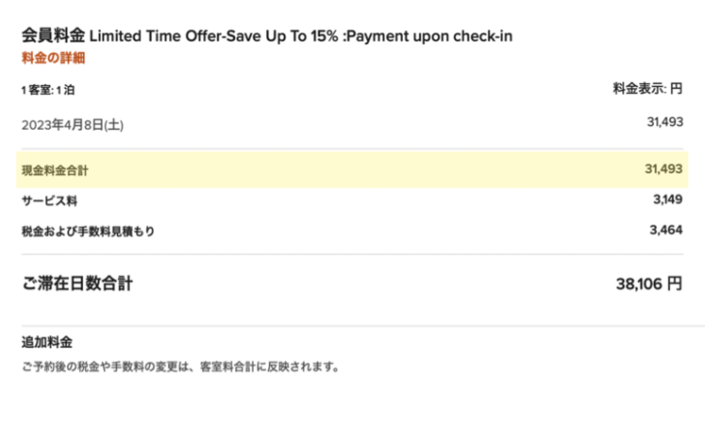Click the nightly rate 31,493
Image resolution: width=728 pixels, height=435 pixels.
(665, 122)
